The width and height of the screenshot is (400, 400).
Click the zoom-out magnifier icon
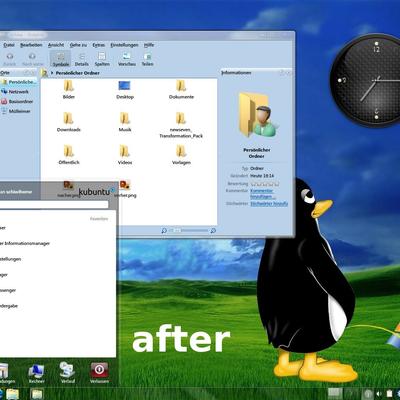(x=164, y=230)
